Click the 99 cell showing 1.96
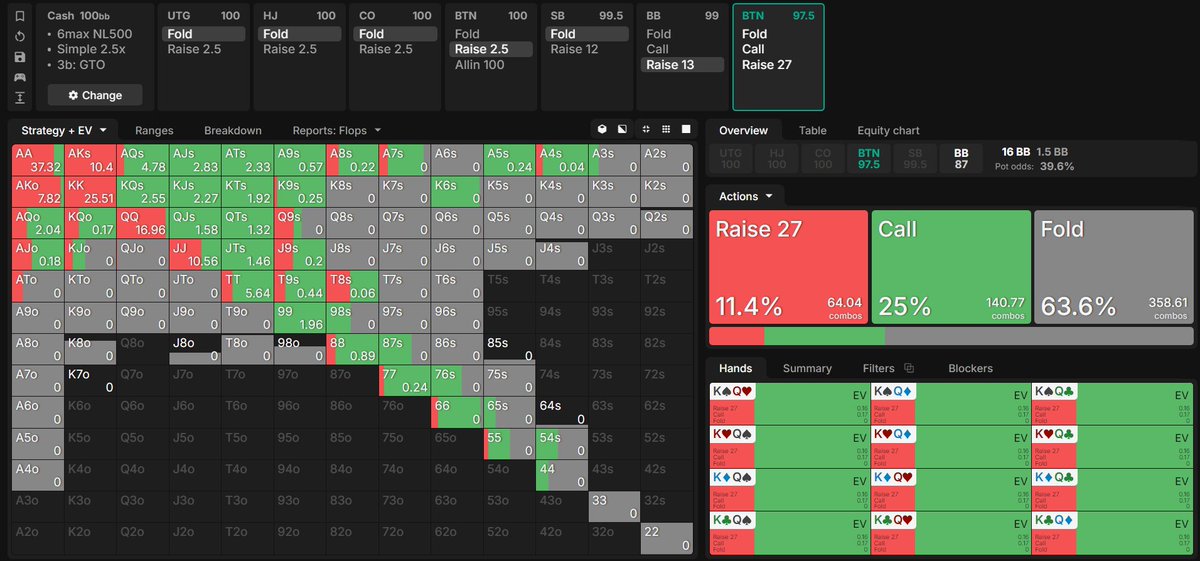Image resolution: width=1200 pixels, height=561 pixels. [299, 318]
